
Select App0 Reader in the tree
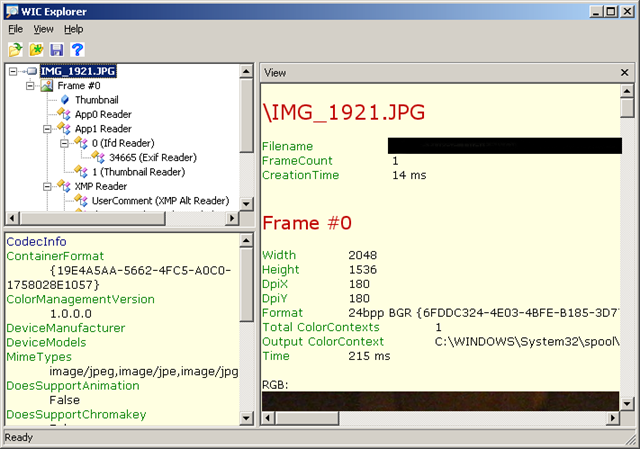[103, 114]
